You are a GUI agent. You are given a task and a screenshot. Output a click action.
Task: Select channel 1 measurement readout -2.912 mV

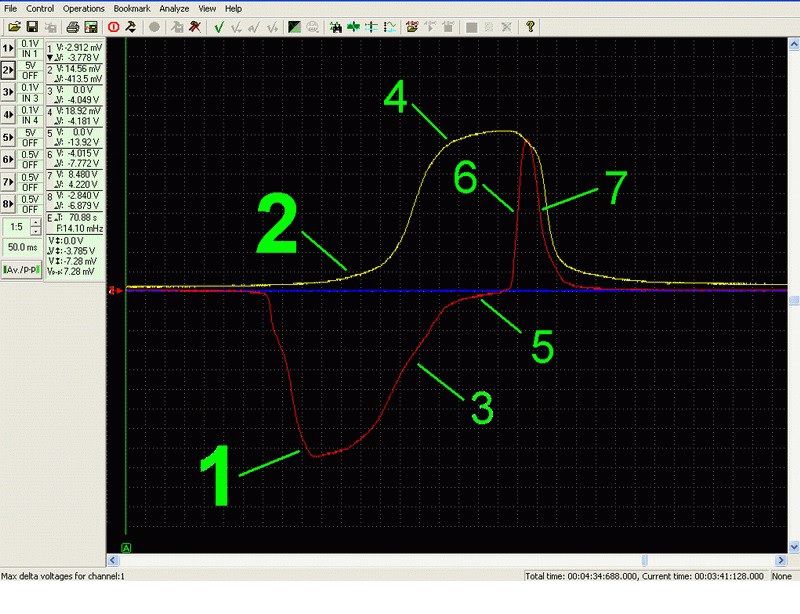(x=78, y=47)
